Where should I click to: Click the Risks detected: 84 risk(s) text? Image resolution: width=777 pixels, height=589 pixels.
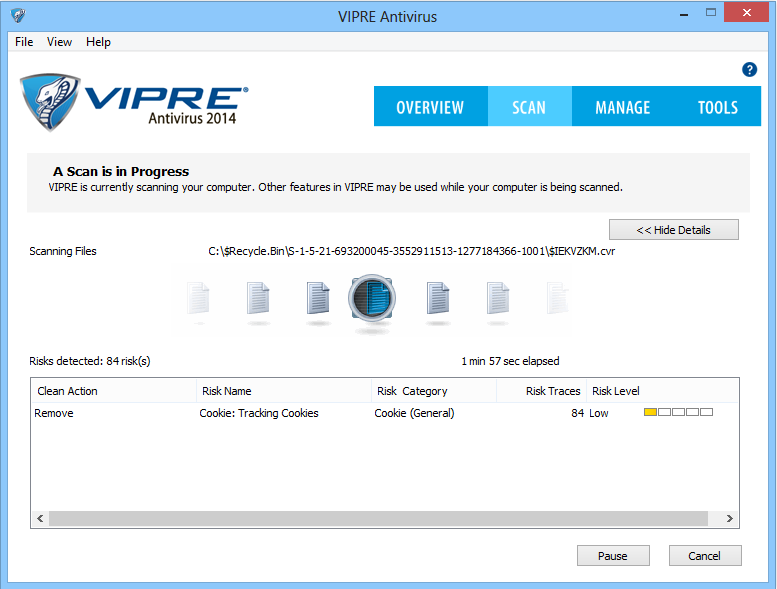pos(90,361)
